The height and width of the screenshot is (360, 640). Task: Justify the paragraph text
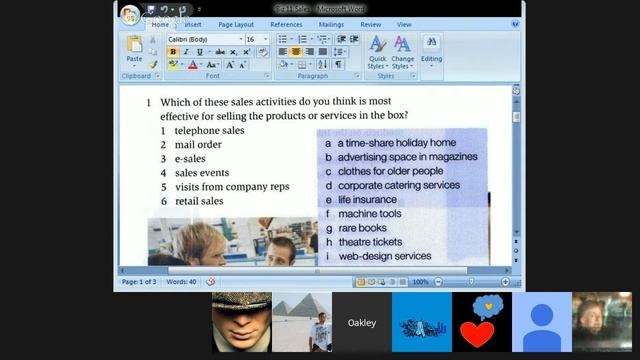[x=322, y=51]
